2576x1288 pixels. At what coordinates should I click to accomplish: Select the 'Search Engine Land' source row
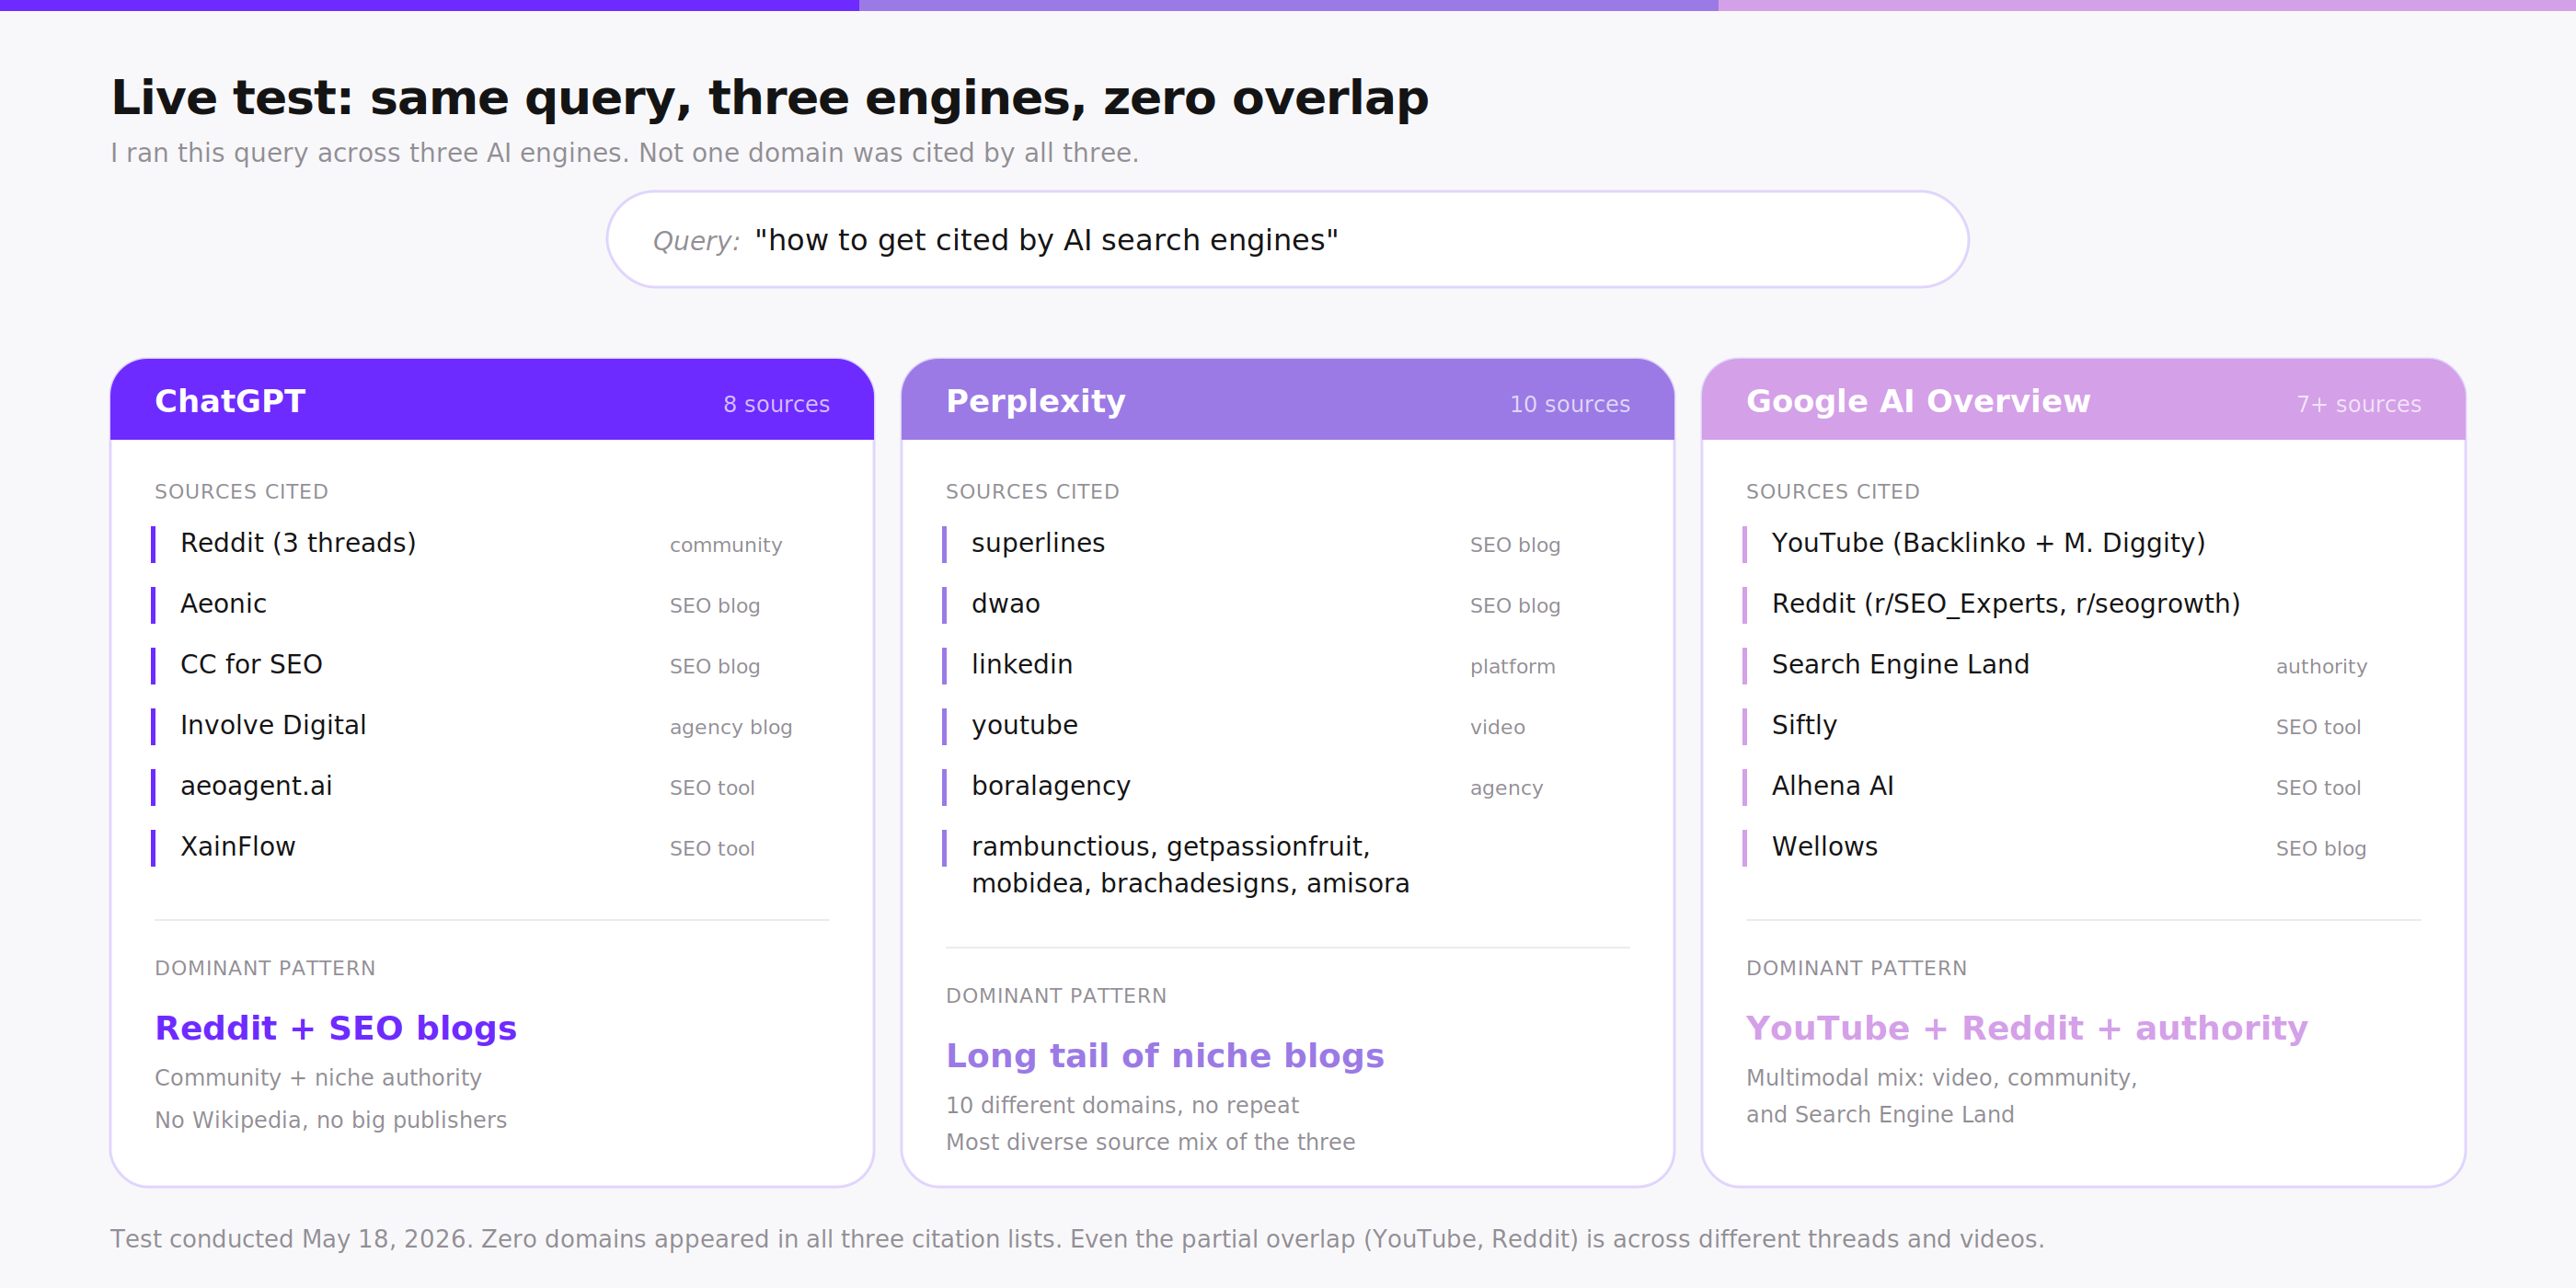point(2083,666)
